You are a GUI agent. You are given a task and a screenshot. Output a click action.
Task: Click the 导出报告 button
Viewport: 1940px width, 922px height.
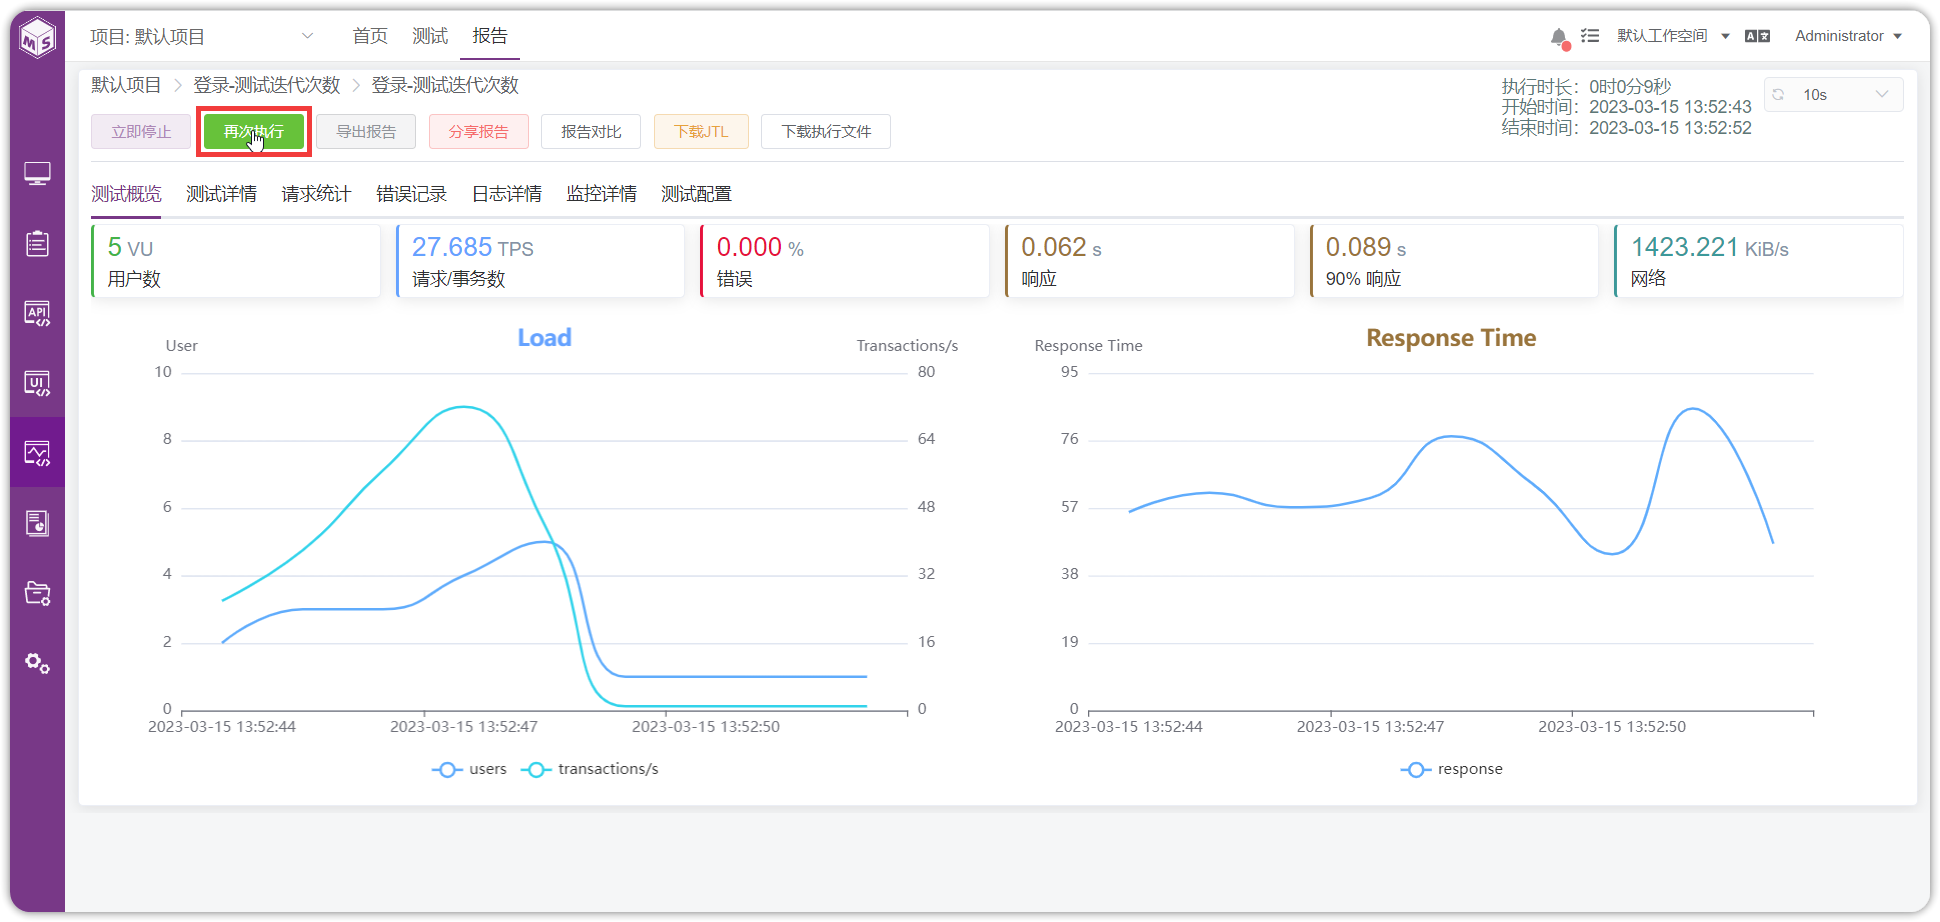point(366,132)
